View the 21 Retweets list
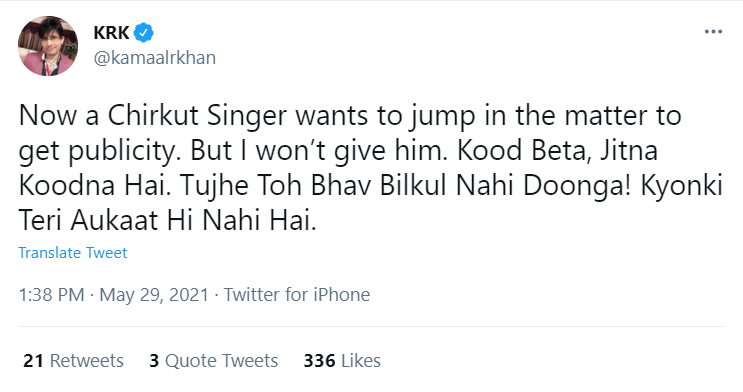The height and width of the screenshot is (392, 743). (x=73, y=361)
